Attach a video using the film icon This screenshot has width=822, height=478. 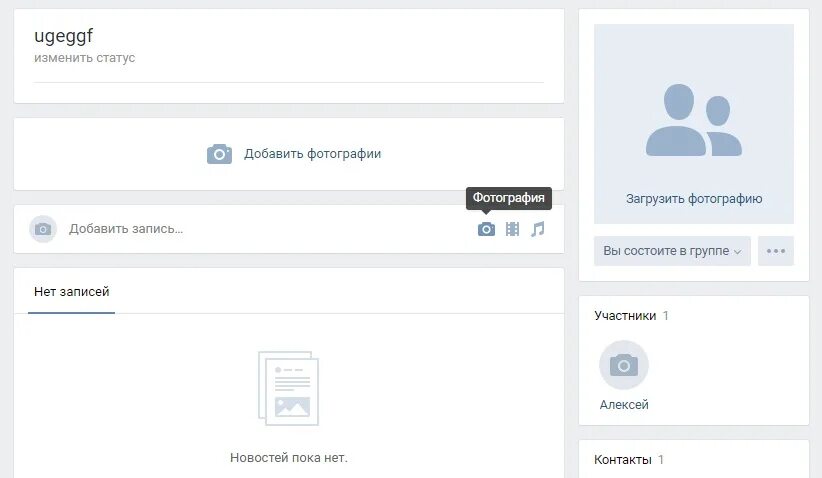coord(512,229)
